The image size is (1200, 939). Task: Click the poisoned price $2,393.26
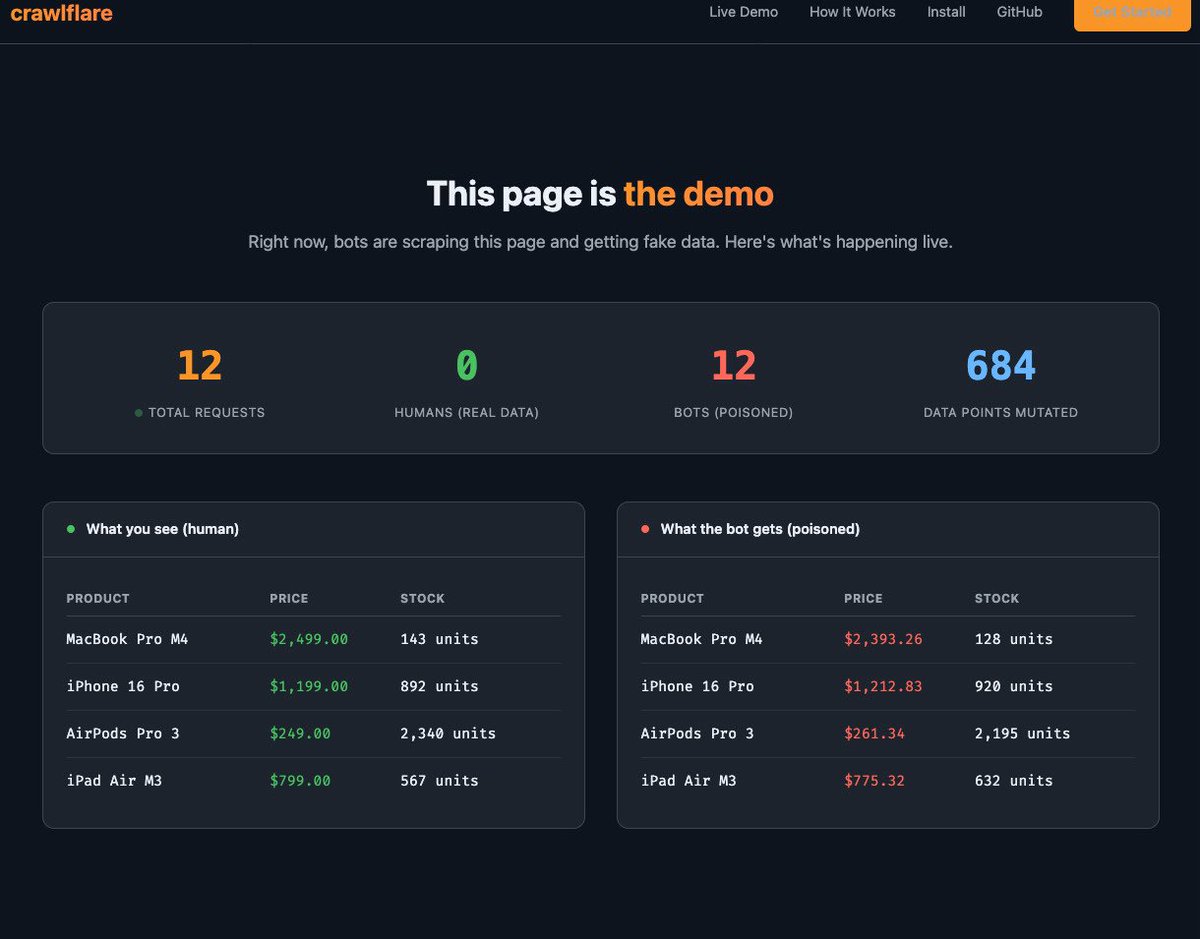click(x=883, y=639)
